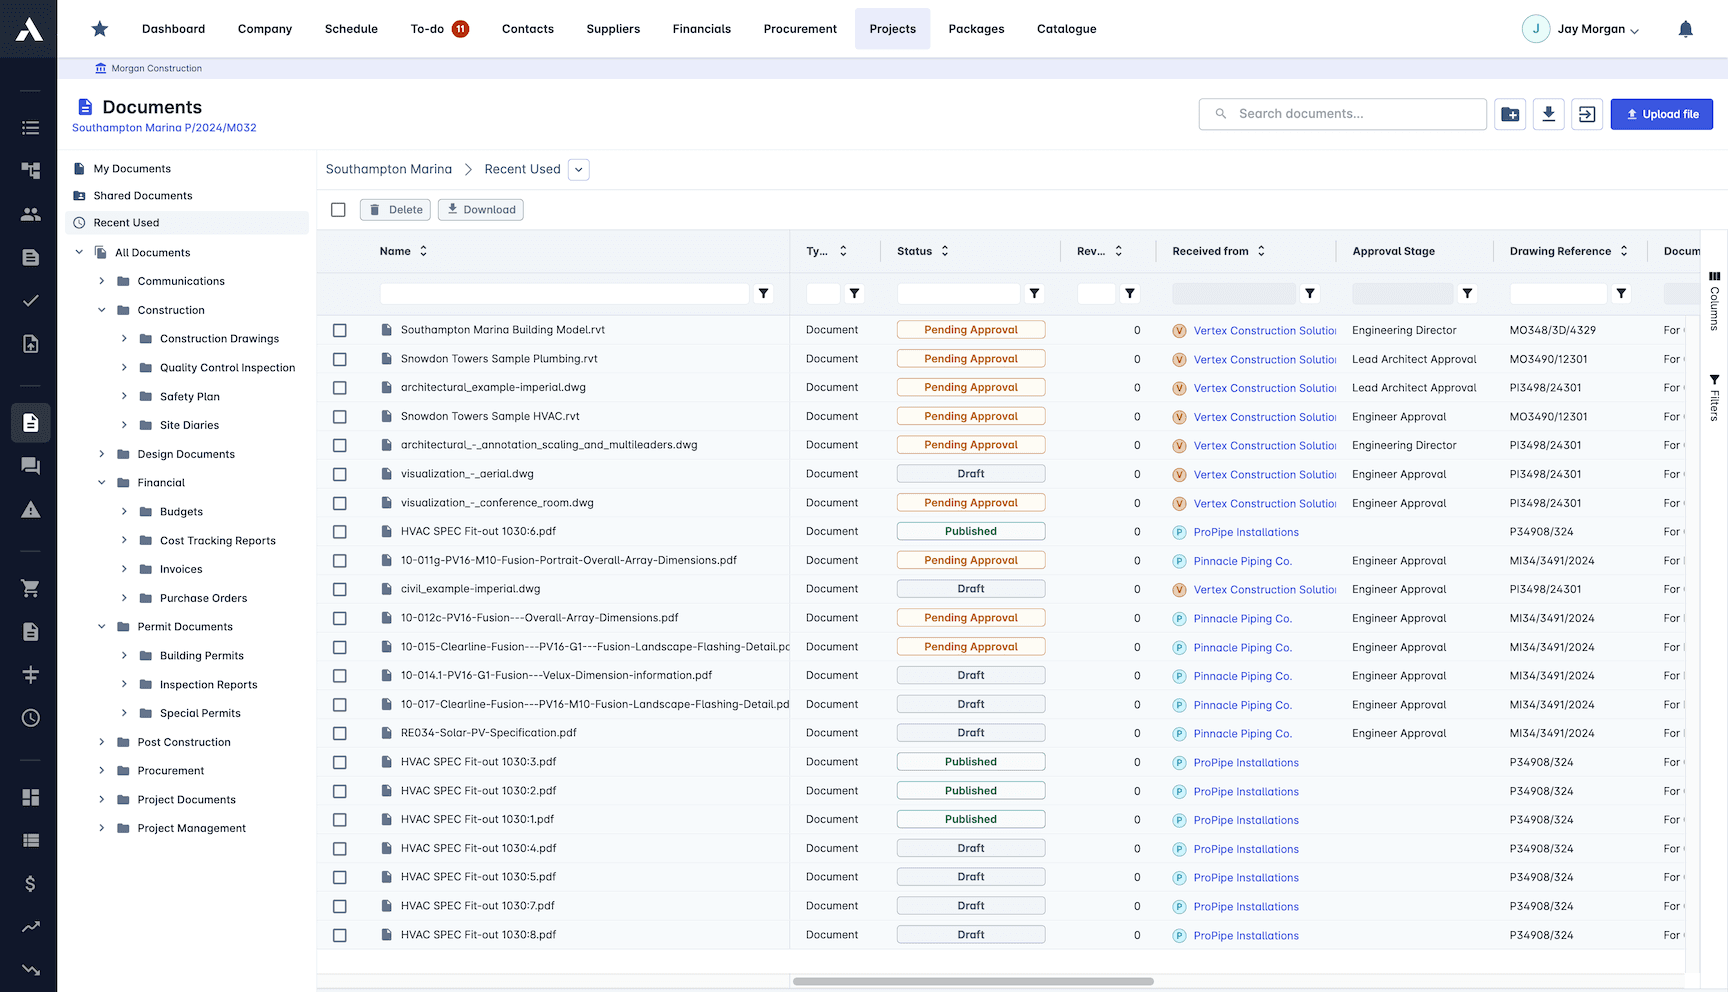Create a new folder from the toolbar
This screenshot has height=992, width=1728.
coord(1510,114)
